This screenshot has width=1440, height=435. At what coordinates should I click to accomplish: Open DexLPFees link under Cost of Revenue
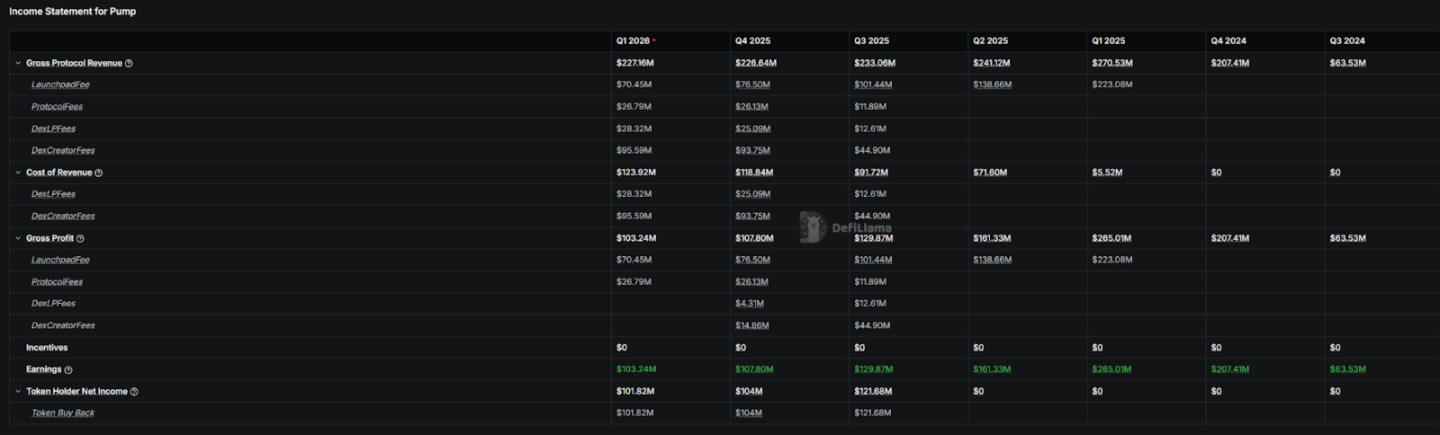(x=53, y=194)
